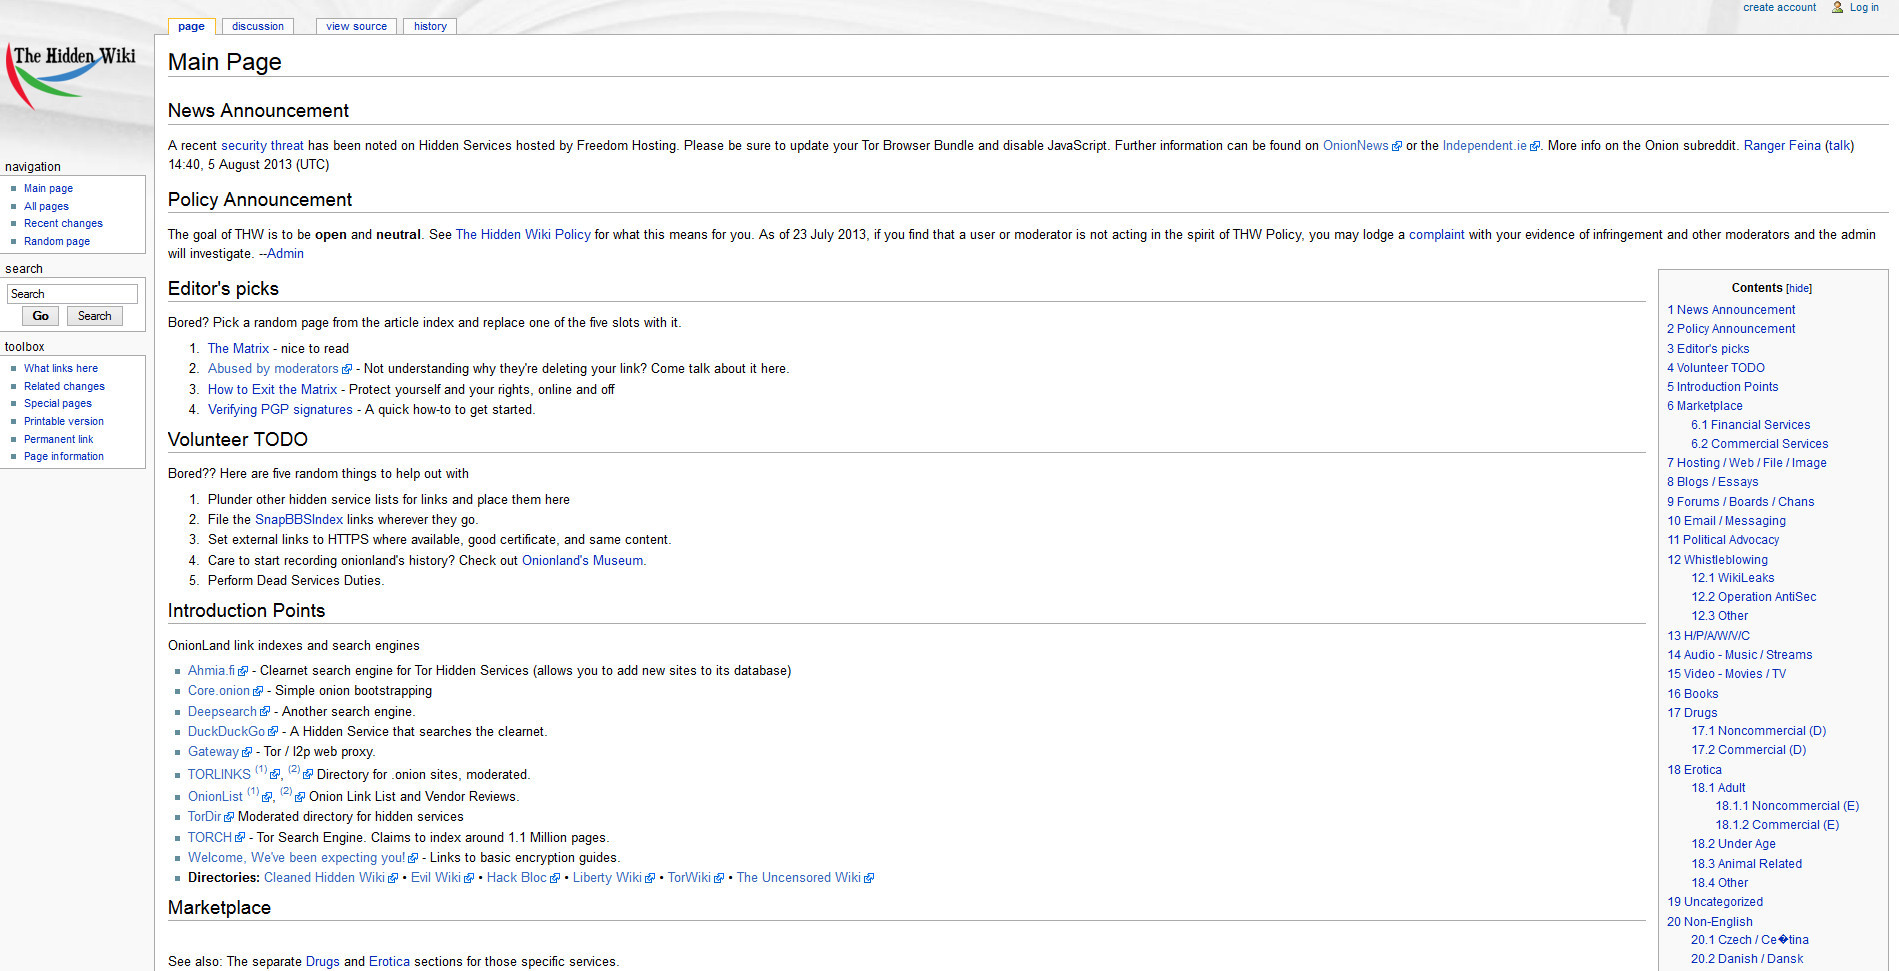Jump to 20.2 Danish / Dansk

pyautogui.click(x=1747, y=959)
